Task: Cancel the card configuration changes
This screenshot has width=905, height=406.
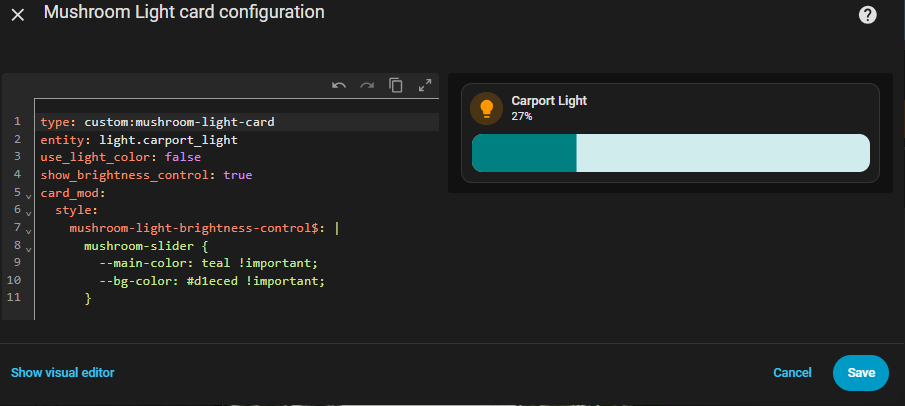Action: point(792,373)
